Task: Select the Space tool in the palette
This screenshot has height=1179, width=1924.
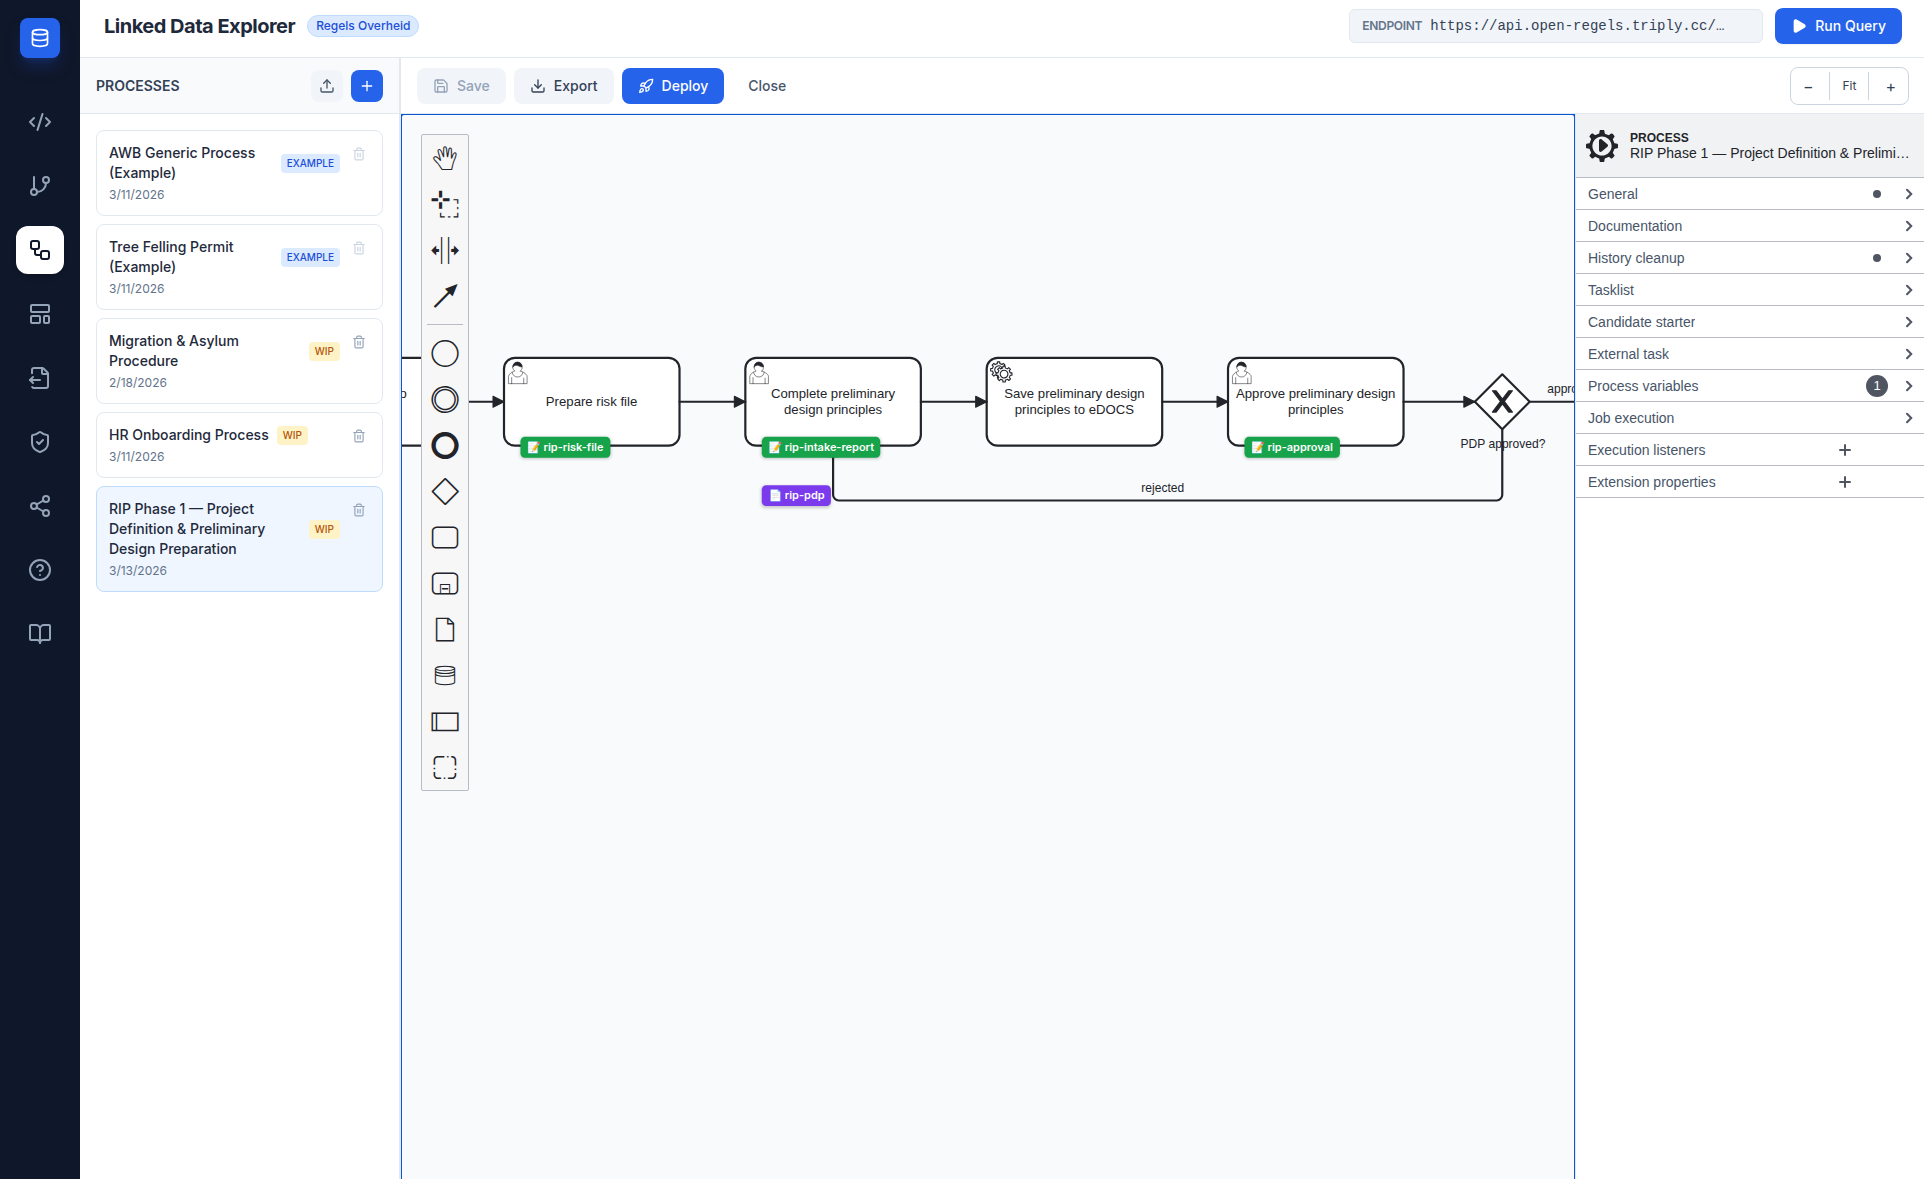Action: point(444,251)
